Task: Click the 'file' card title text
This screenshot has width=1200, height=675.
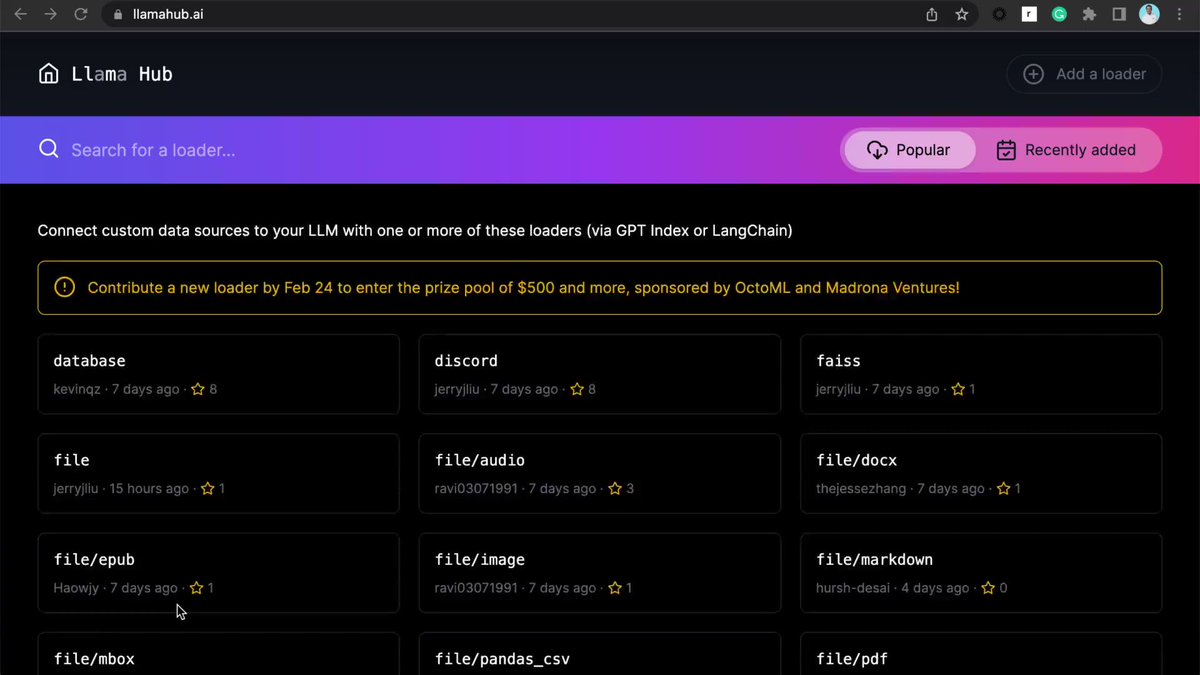Action: coord(71,460)
